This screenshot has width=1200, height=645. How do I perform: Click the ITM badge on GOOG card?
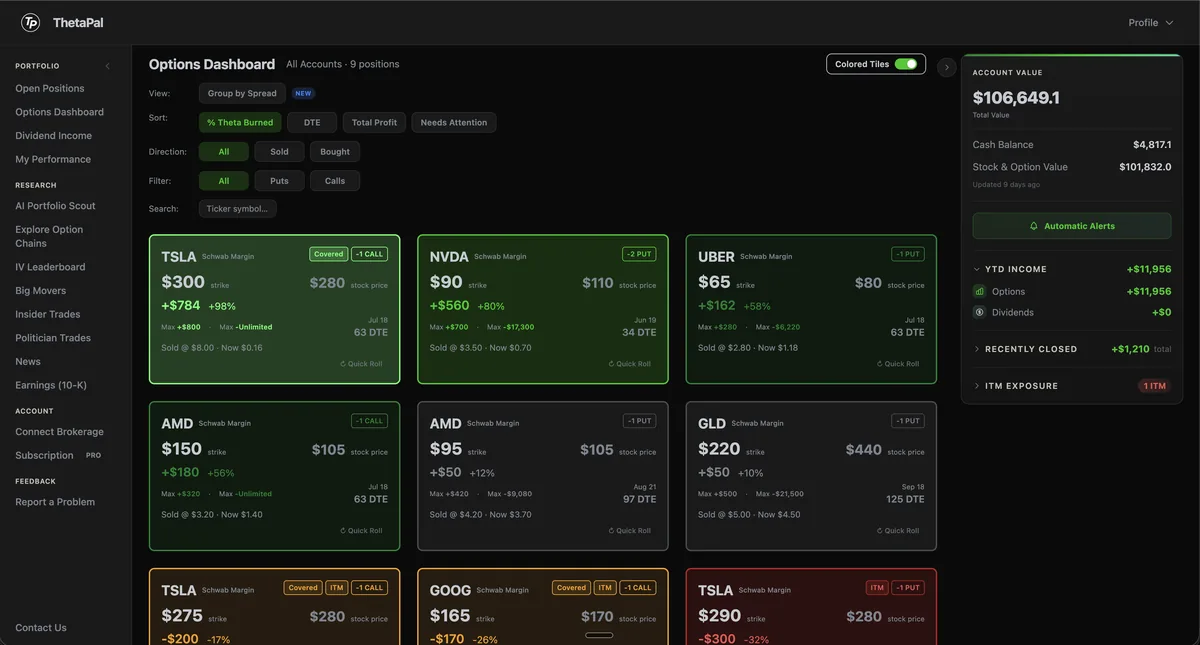point(604,588)
